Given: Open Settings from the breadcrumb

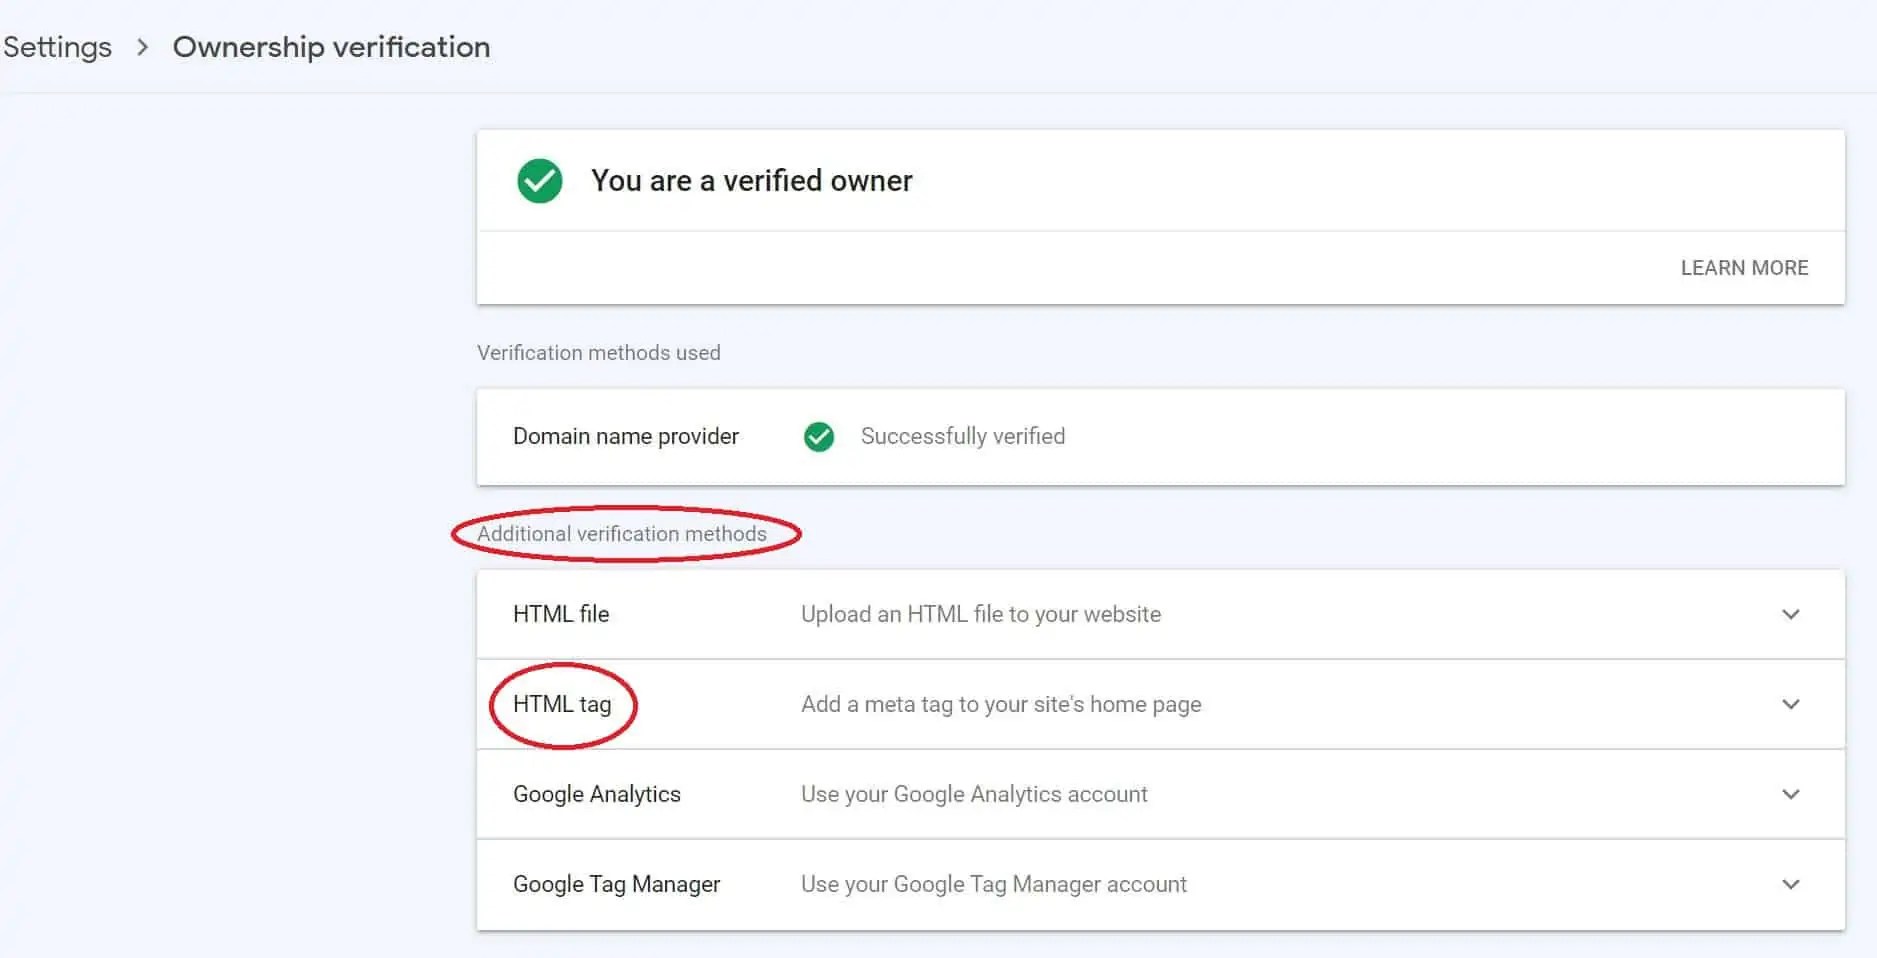Looking at the screenshot, I should click(57, 46).
